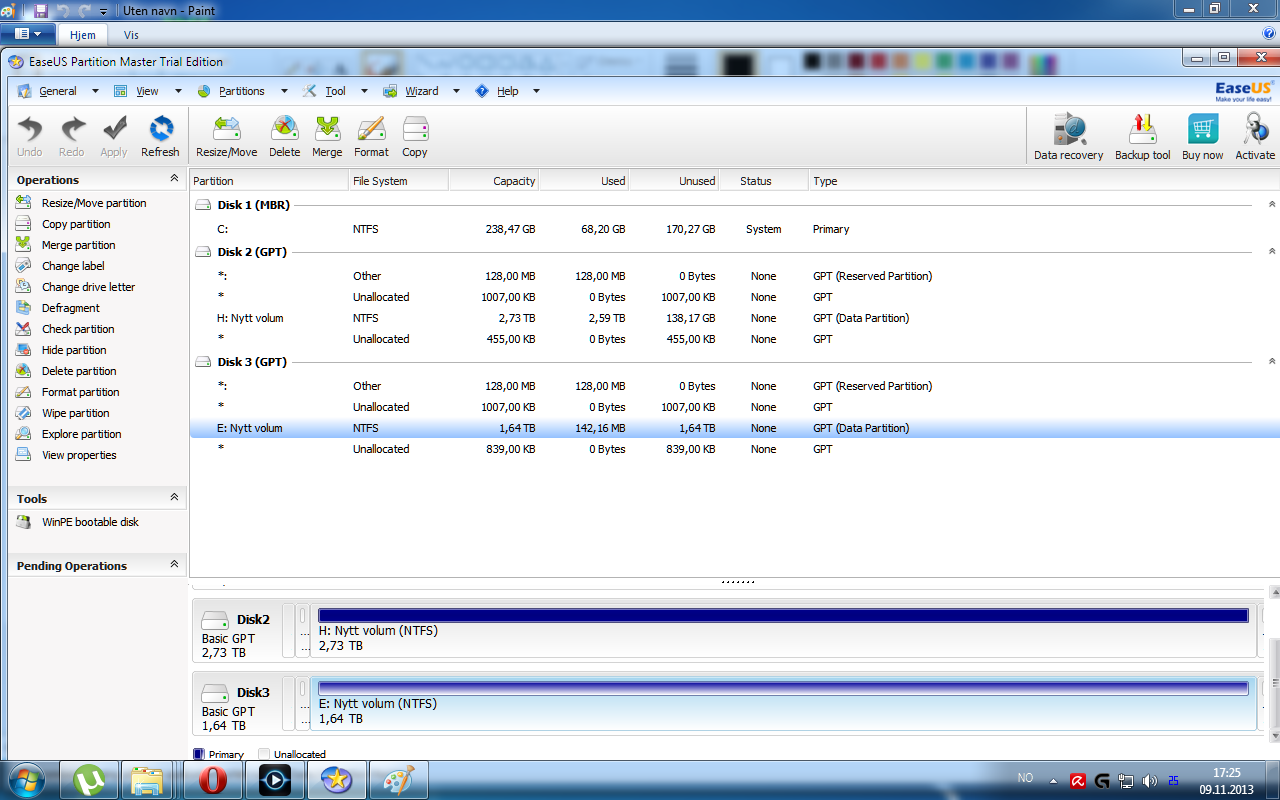
Task: Collapse the Operations panel
Action: (174, 179)
